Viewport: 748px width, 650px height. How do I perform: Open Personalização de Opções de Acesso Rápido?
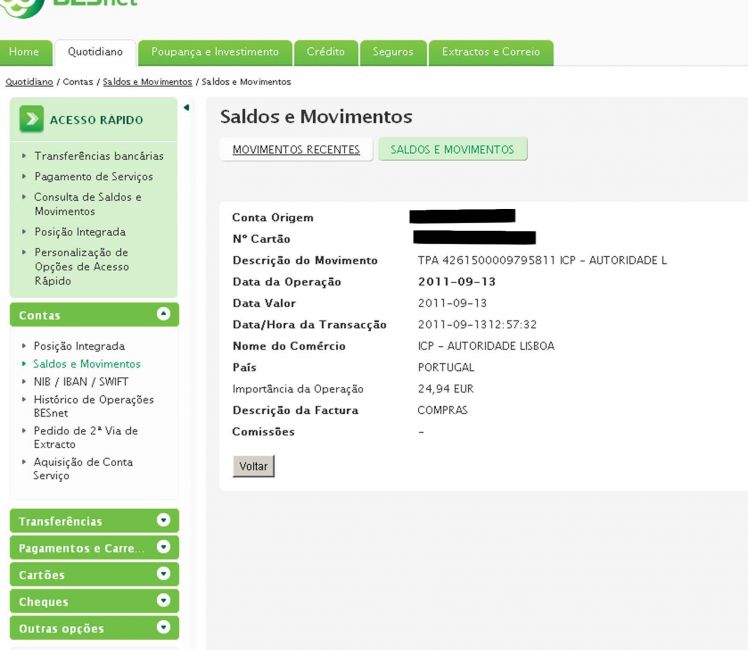[x=82, y=267]
